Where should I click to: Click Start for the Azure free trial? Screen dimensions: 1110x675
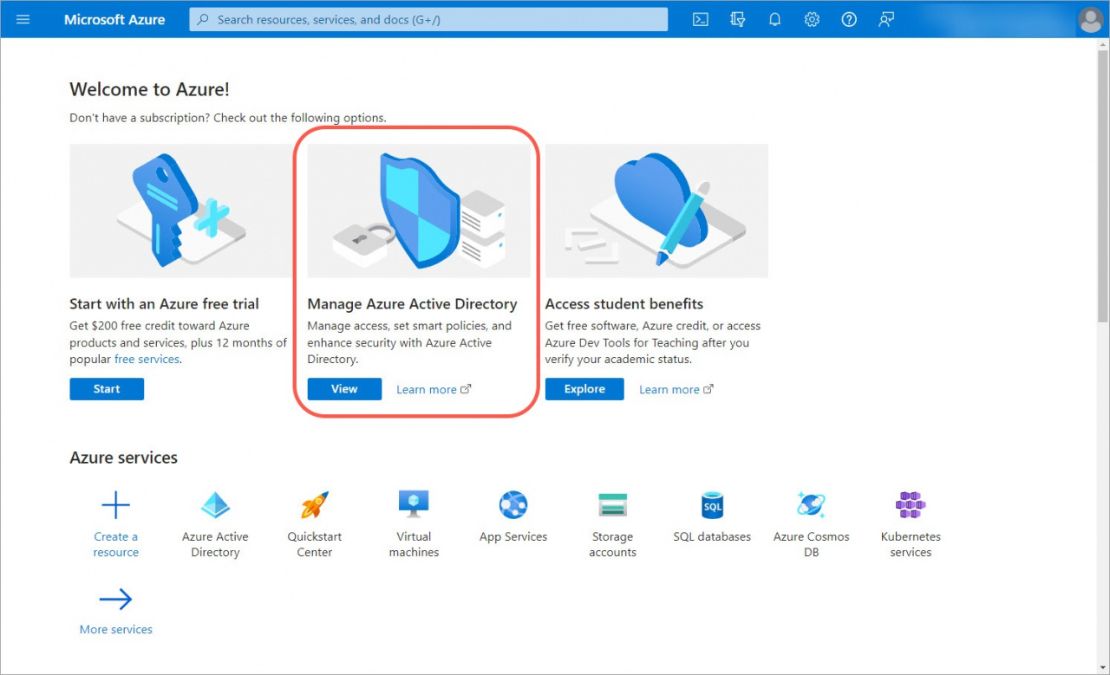[x=107, y=389]
